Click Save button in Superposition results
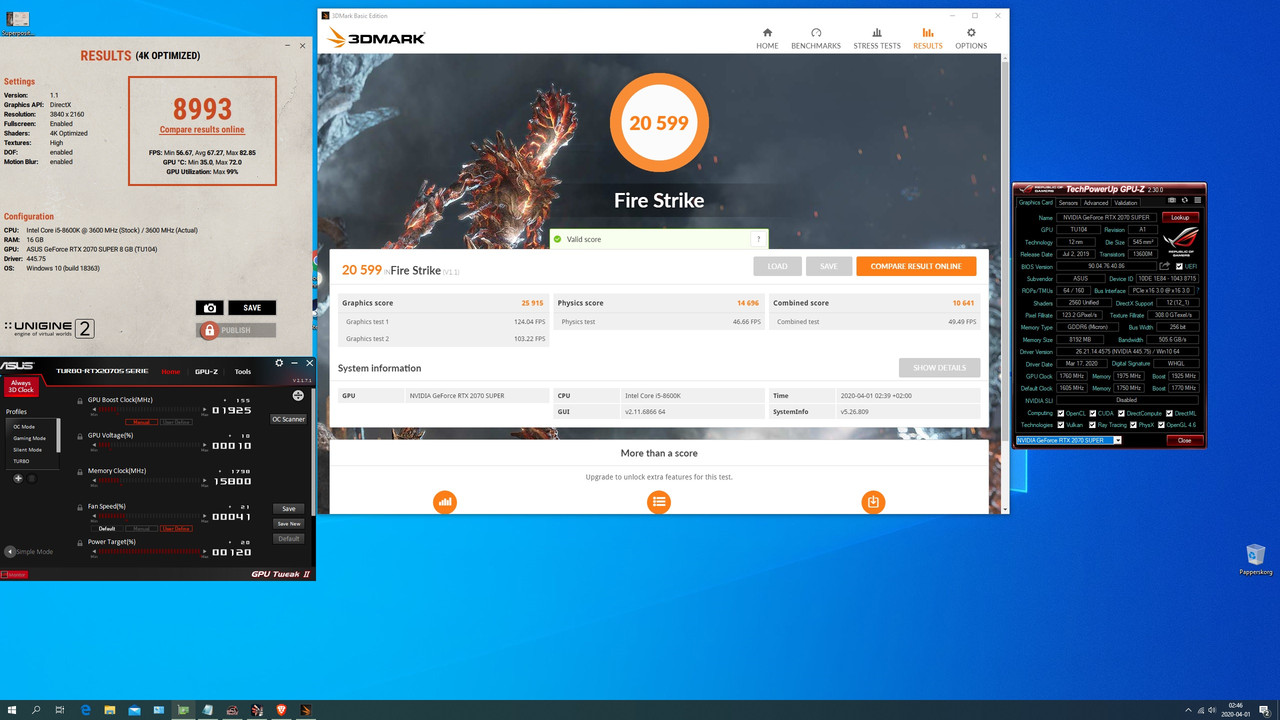 coord(252,308)
